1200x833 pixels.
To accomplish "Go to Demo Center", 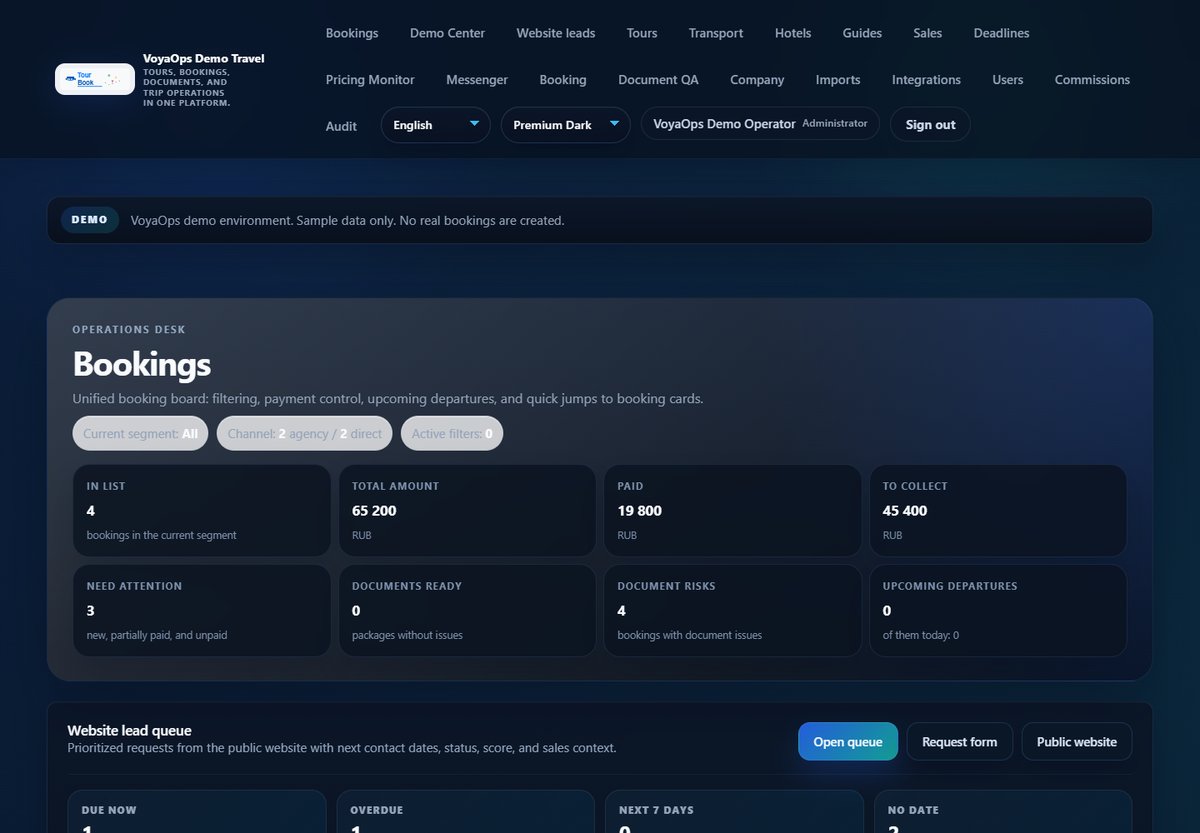I will (x=447, y=33).
